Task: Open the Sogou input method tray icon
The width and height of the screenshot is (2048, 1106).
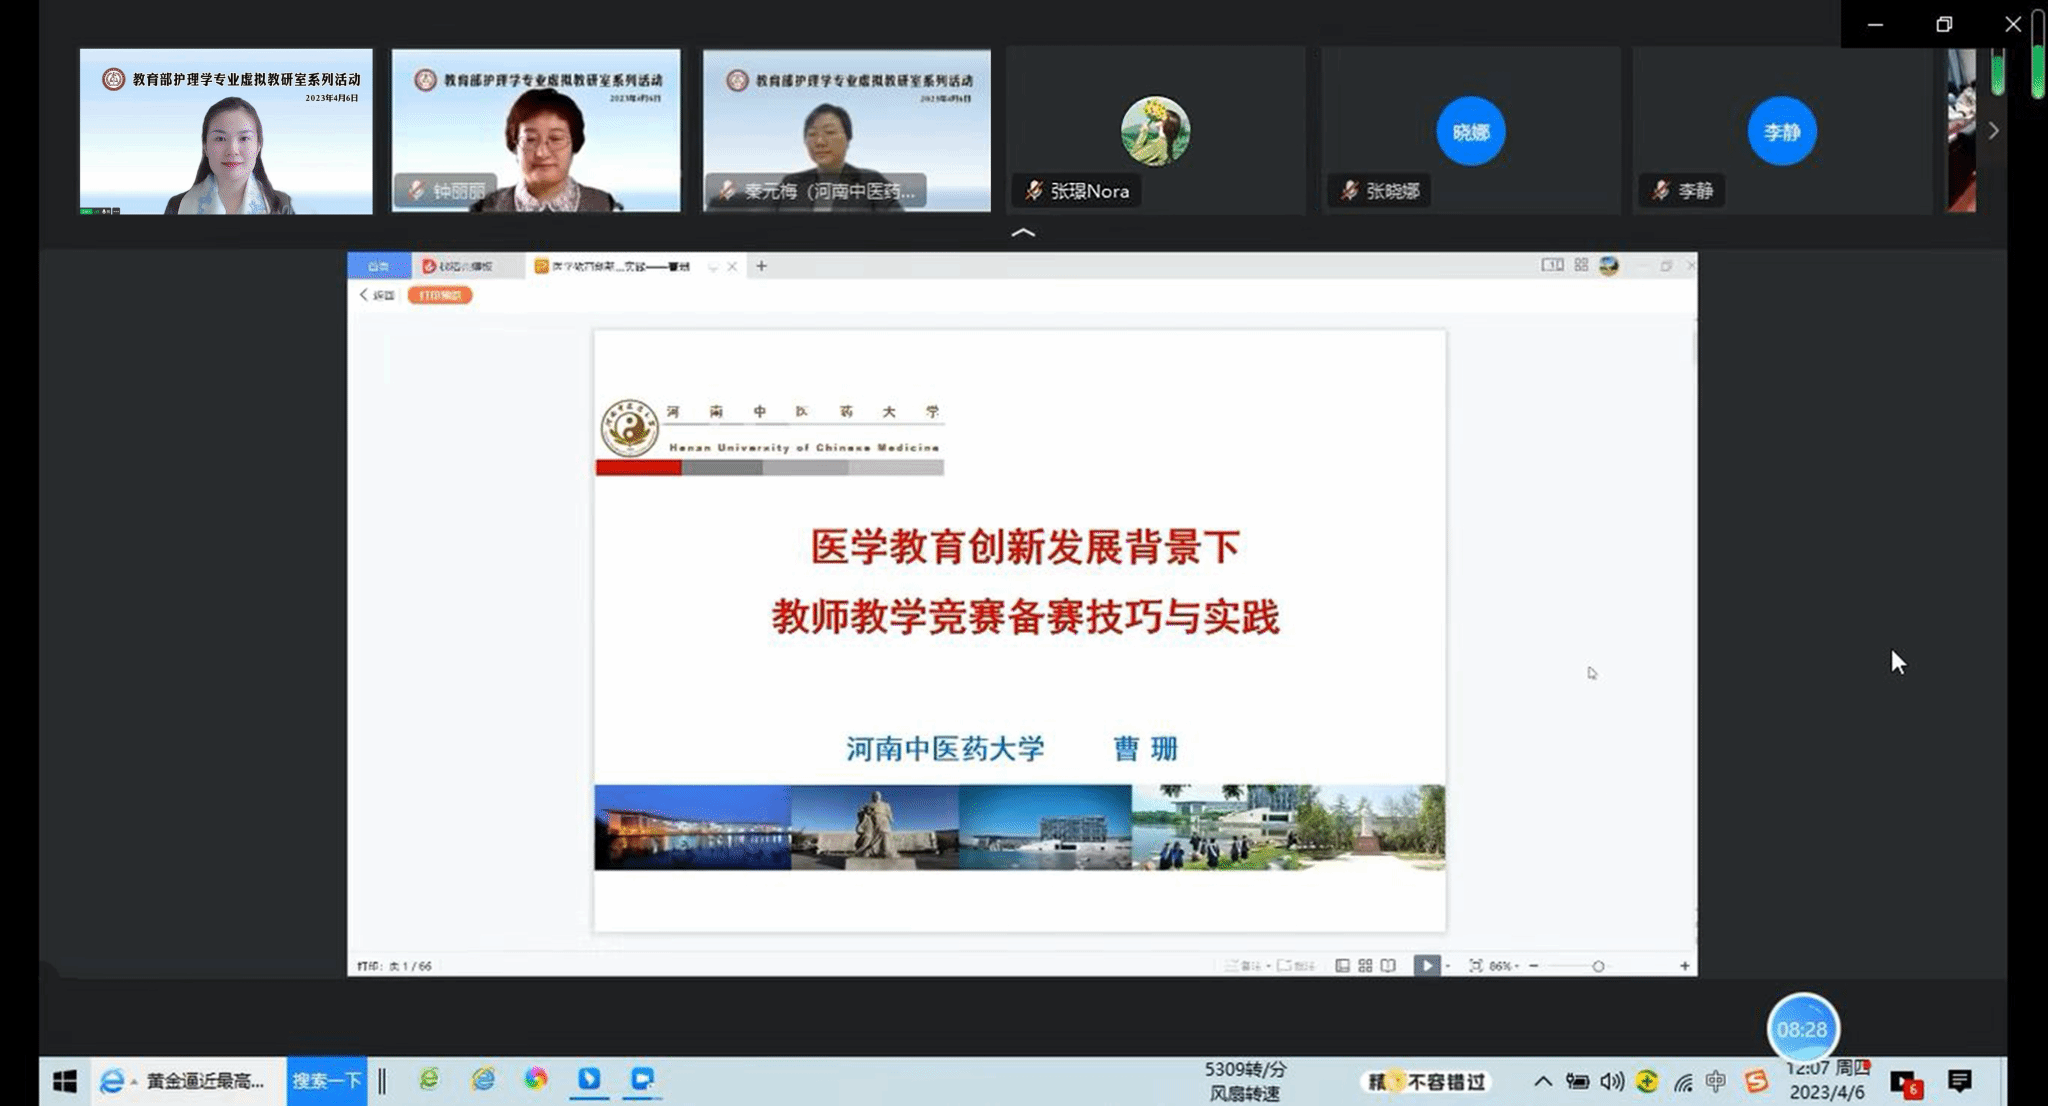Action: click(1756, 1081)
